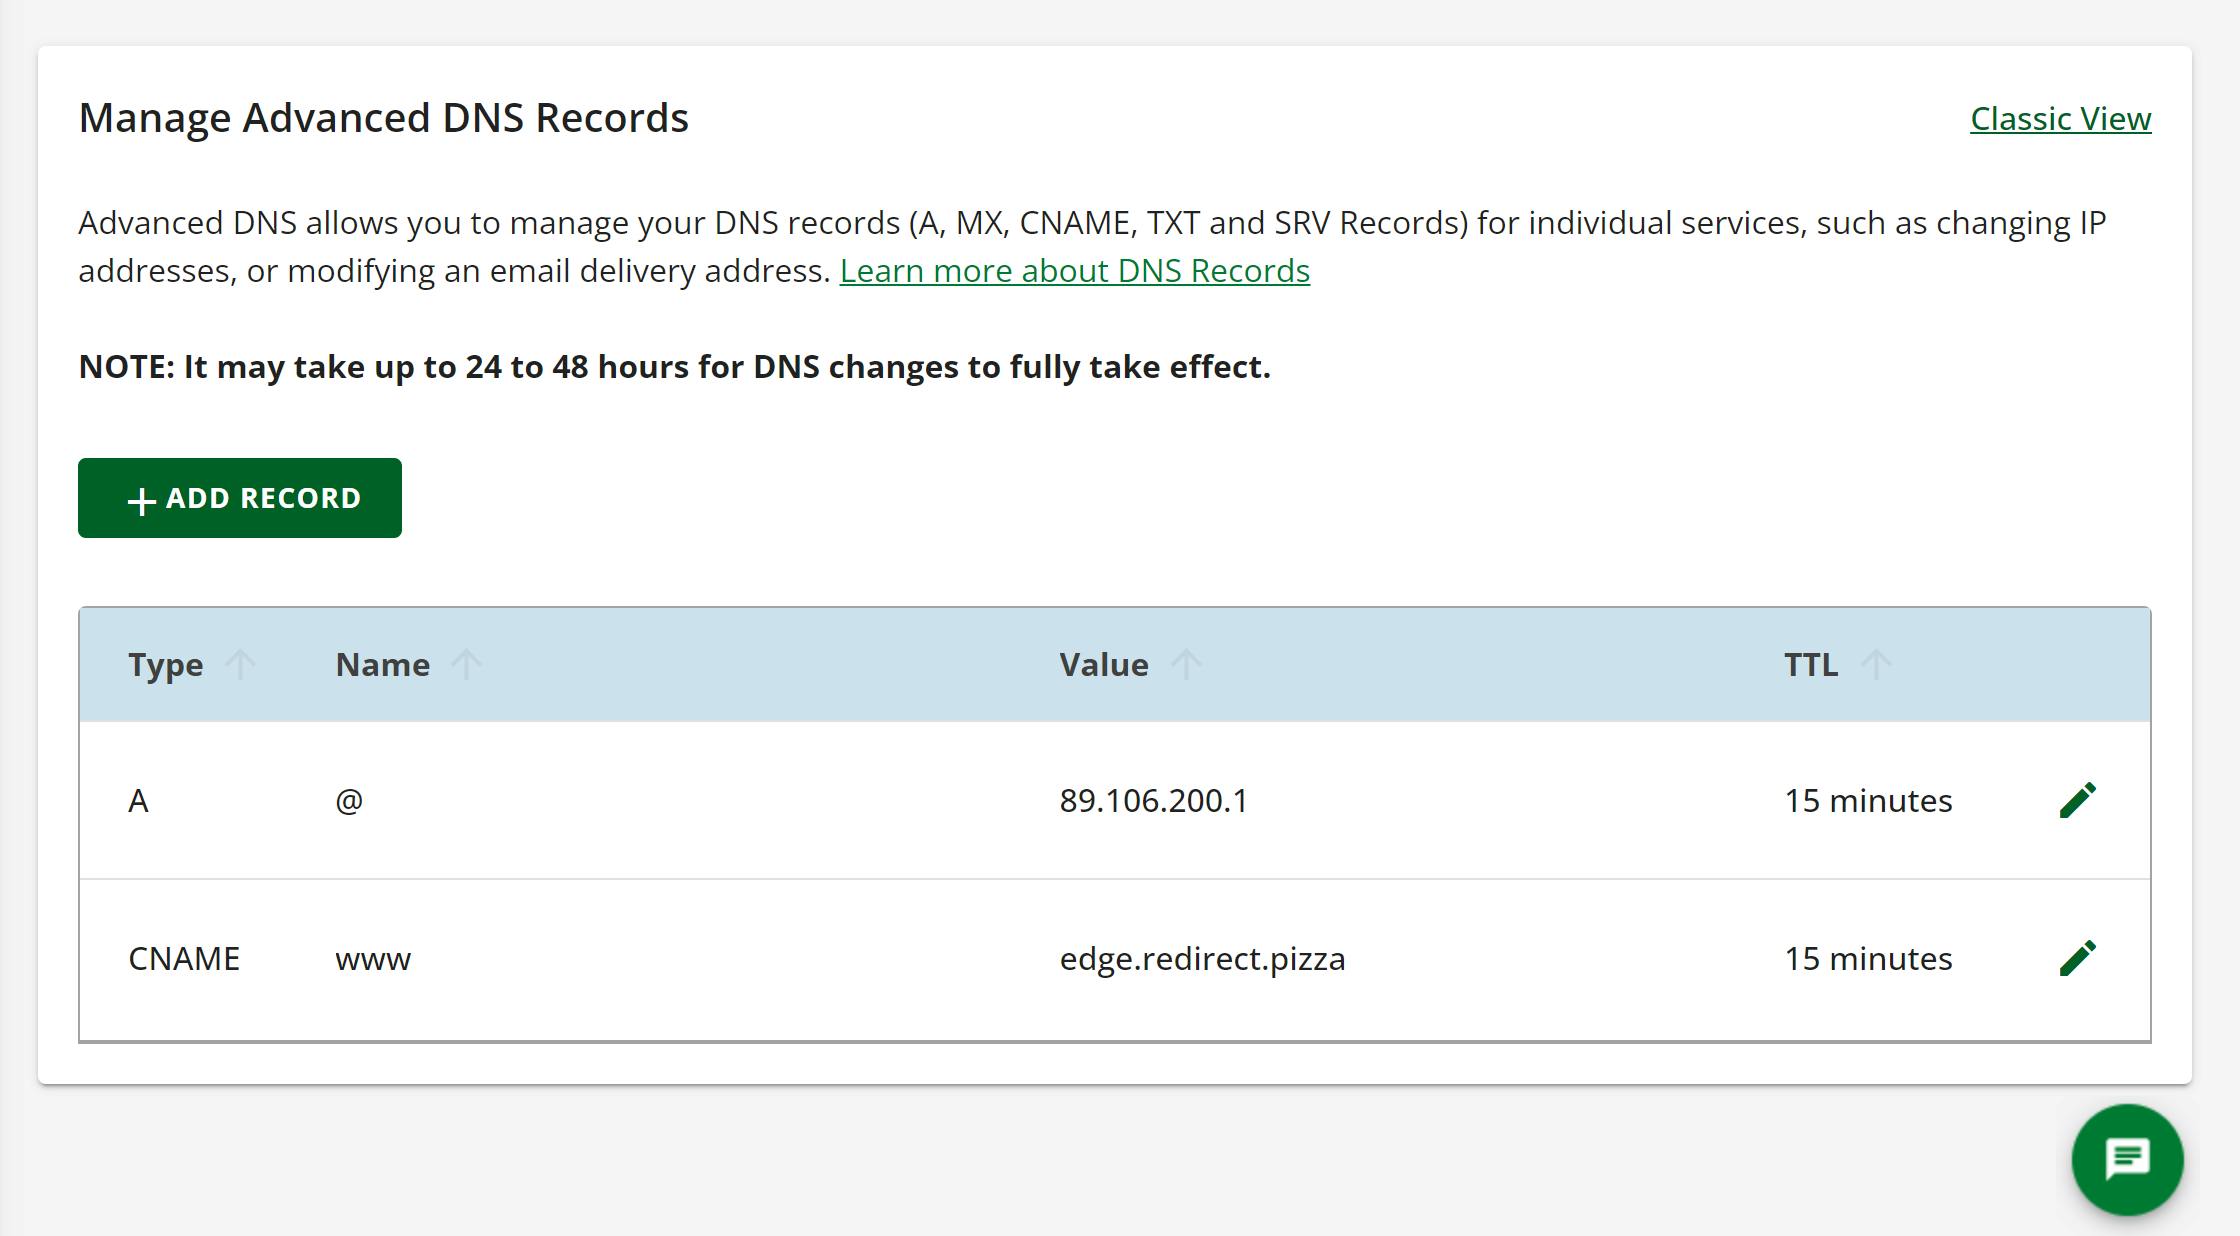
Task: Click the A record's 15 minutes TTL
Action: point(1868,800)
